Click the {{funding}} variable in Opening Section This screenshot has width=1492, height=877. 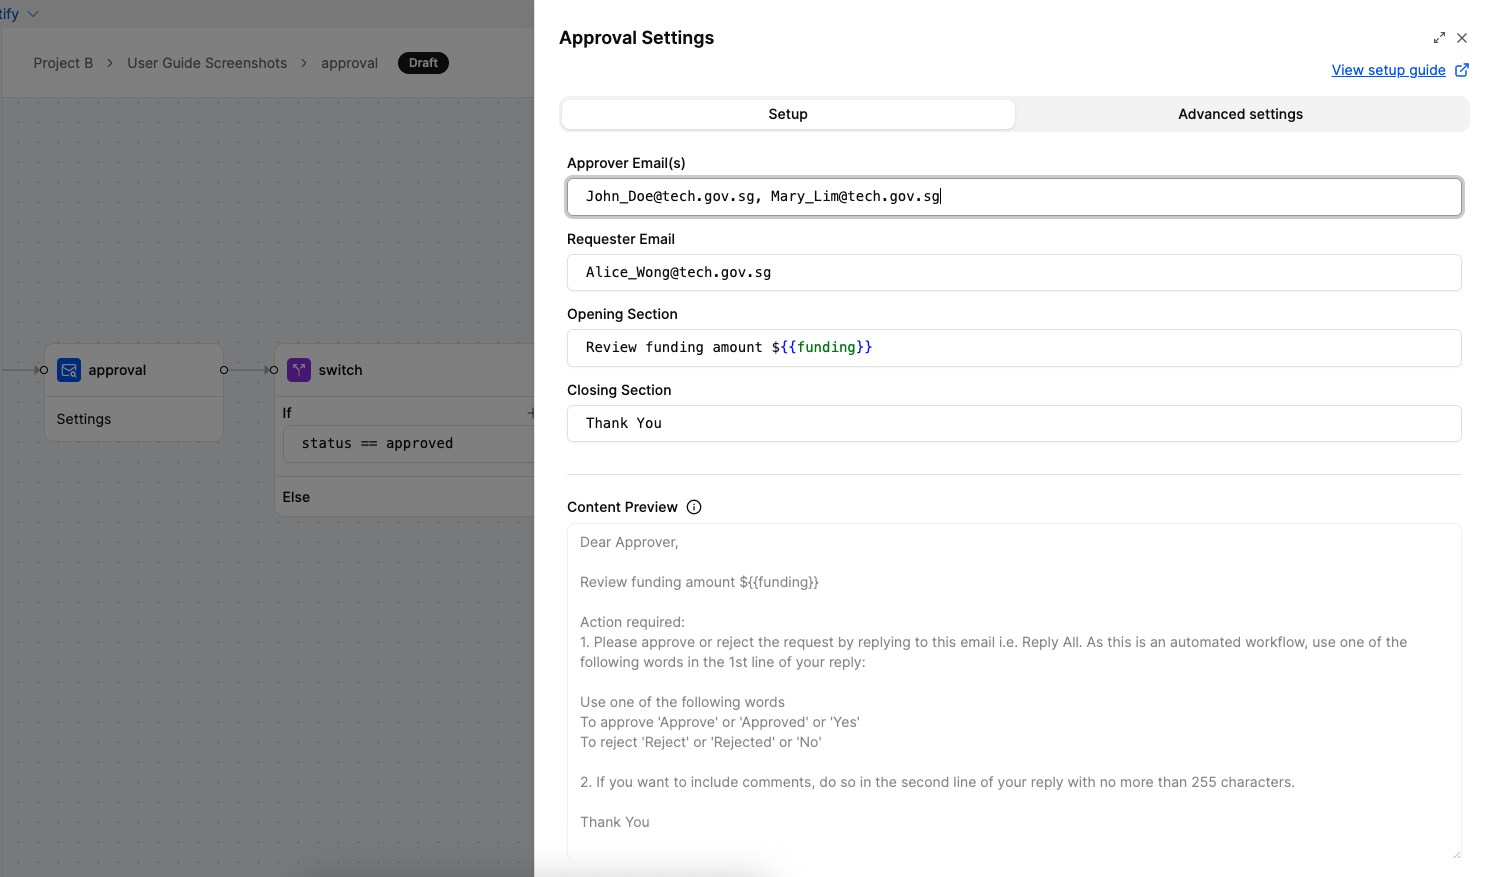click(826, 347)
